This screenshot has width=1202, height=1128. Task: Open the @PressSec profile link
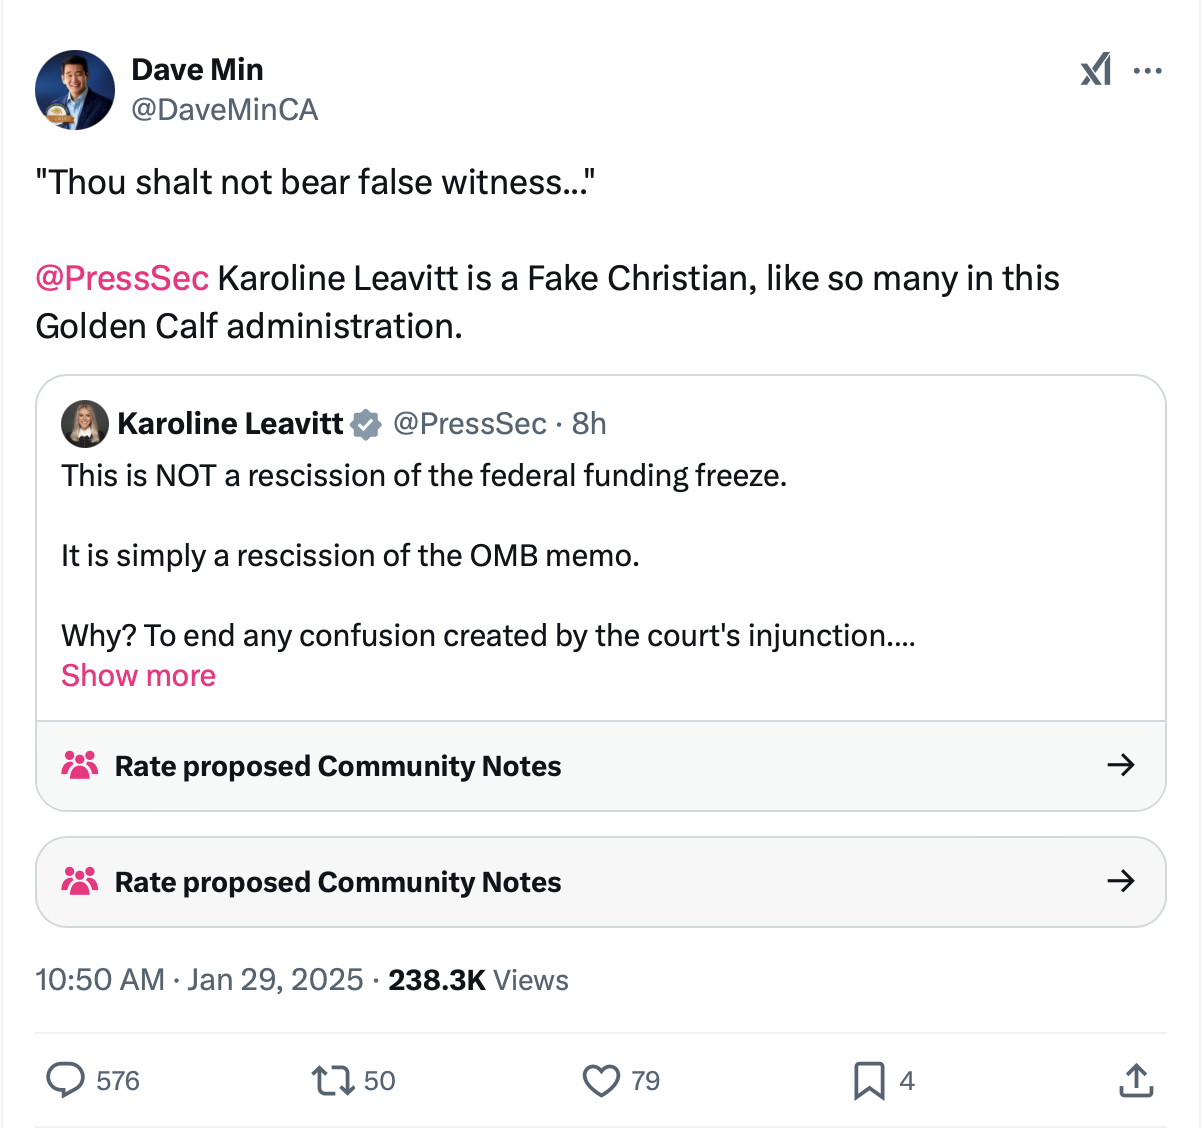pos(122,278)
